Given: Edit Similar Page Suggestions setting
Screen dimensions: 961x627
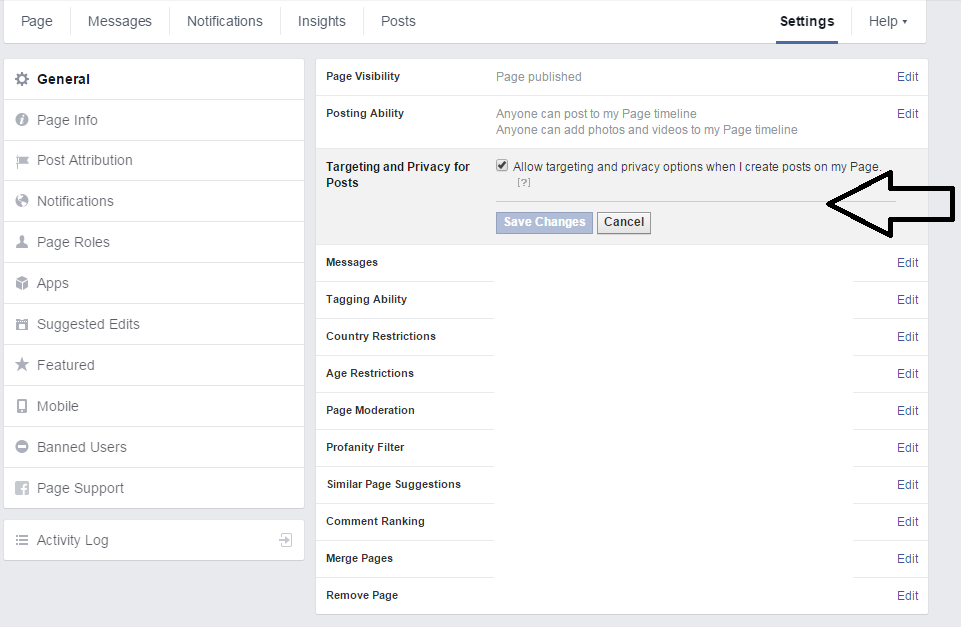Looking at the screenshot, I should (908, 485).
